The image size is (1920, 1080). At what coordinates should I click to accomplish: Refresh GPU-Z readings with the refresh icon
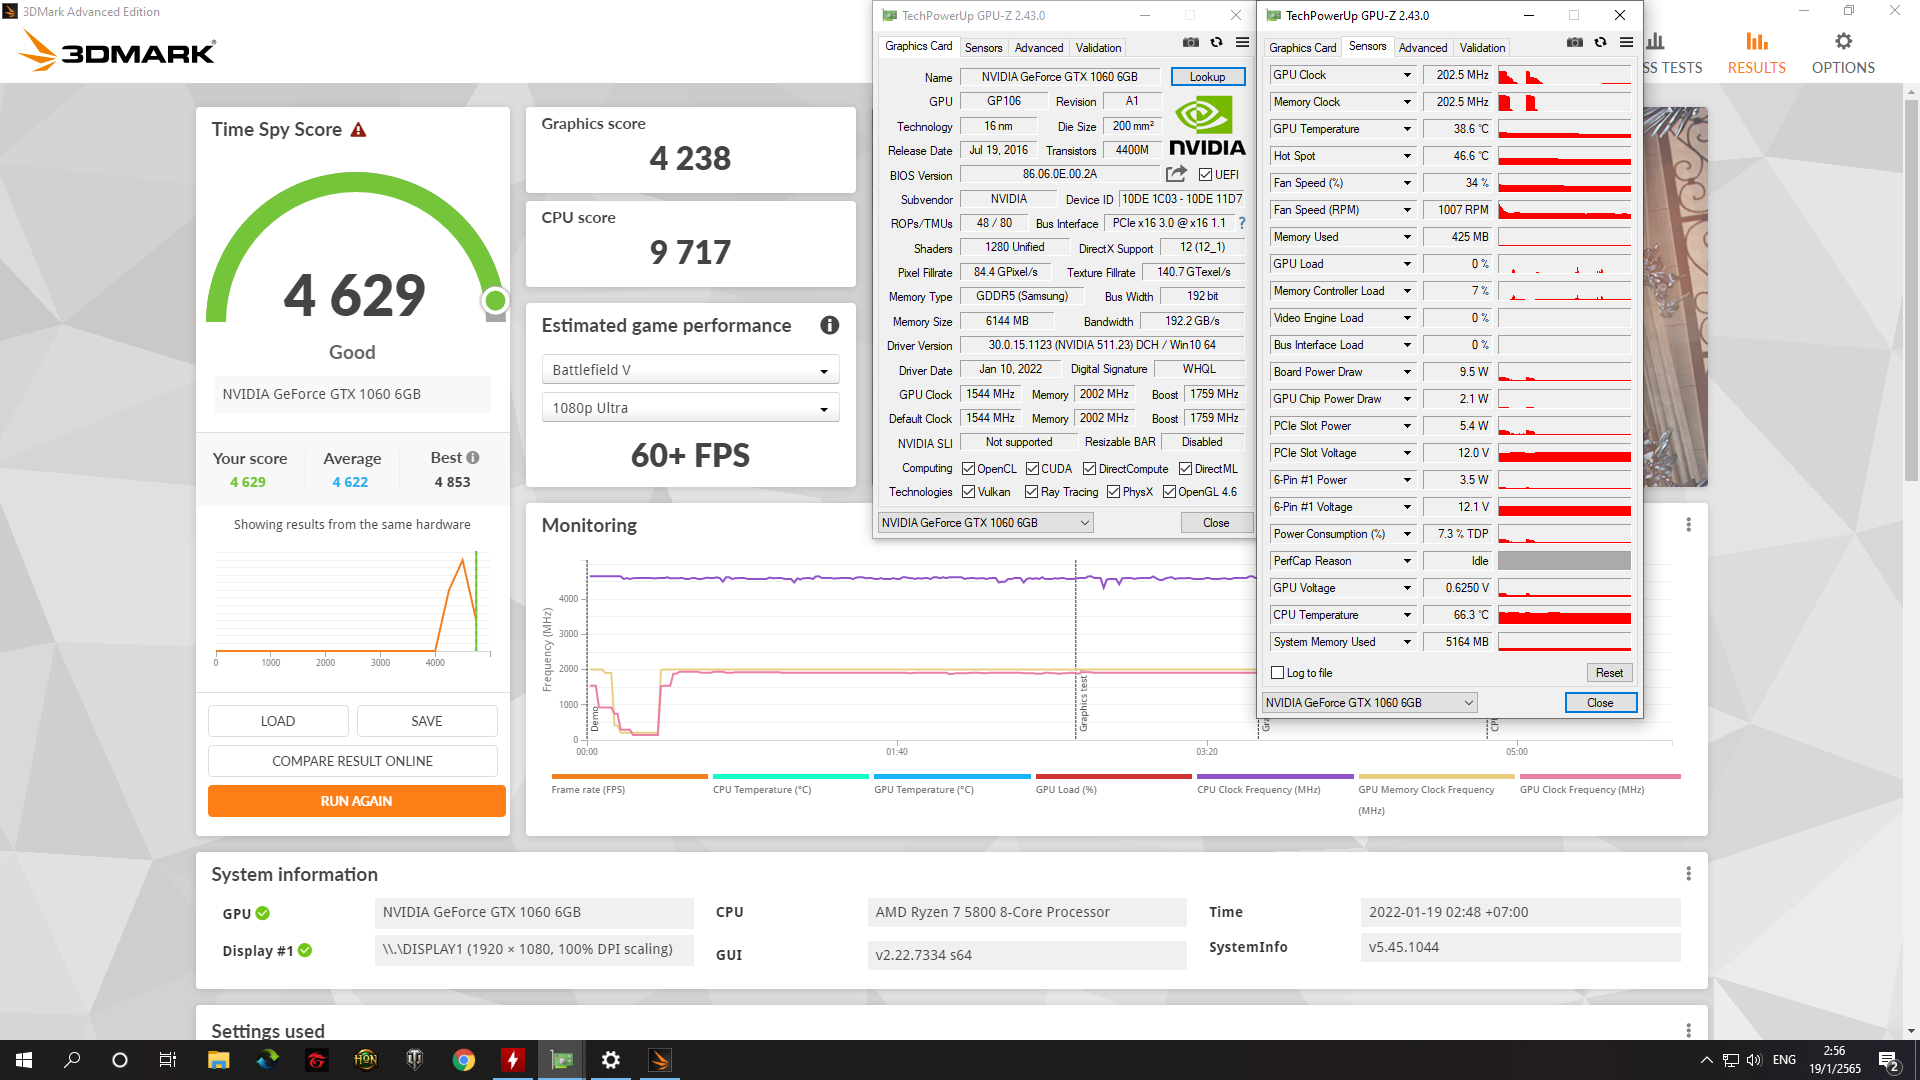[1216, 42]
